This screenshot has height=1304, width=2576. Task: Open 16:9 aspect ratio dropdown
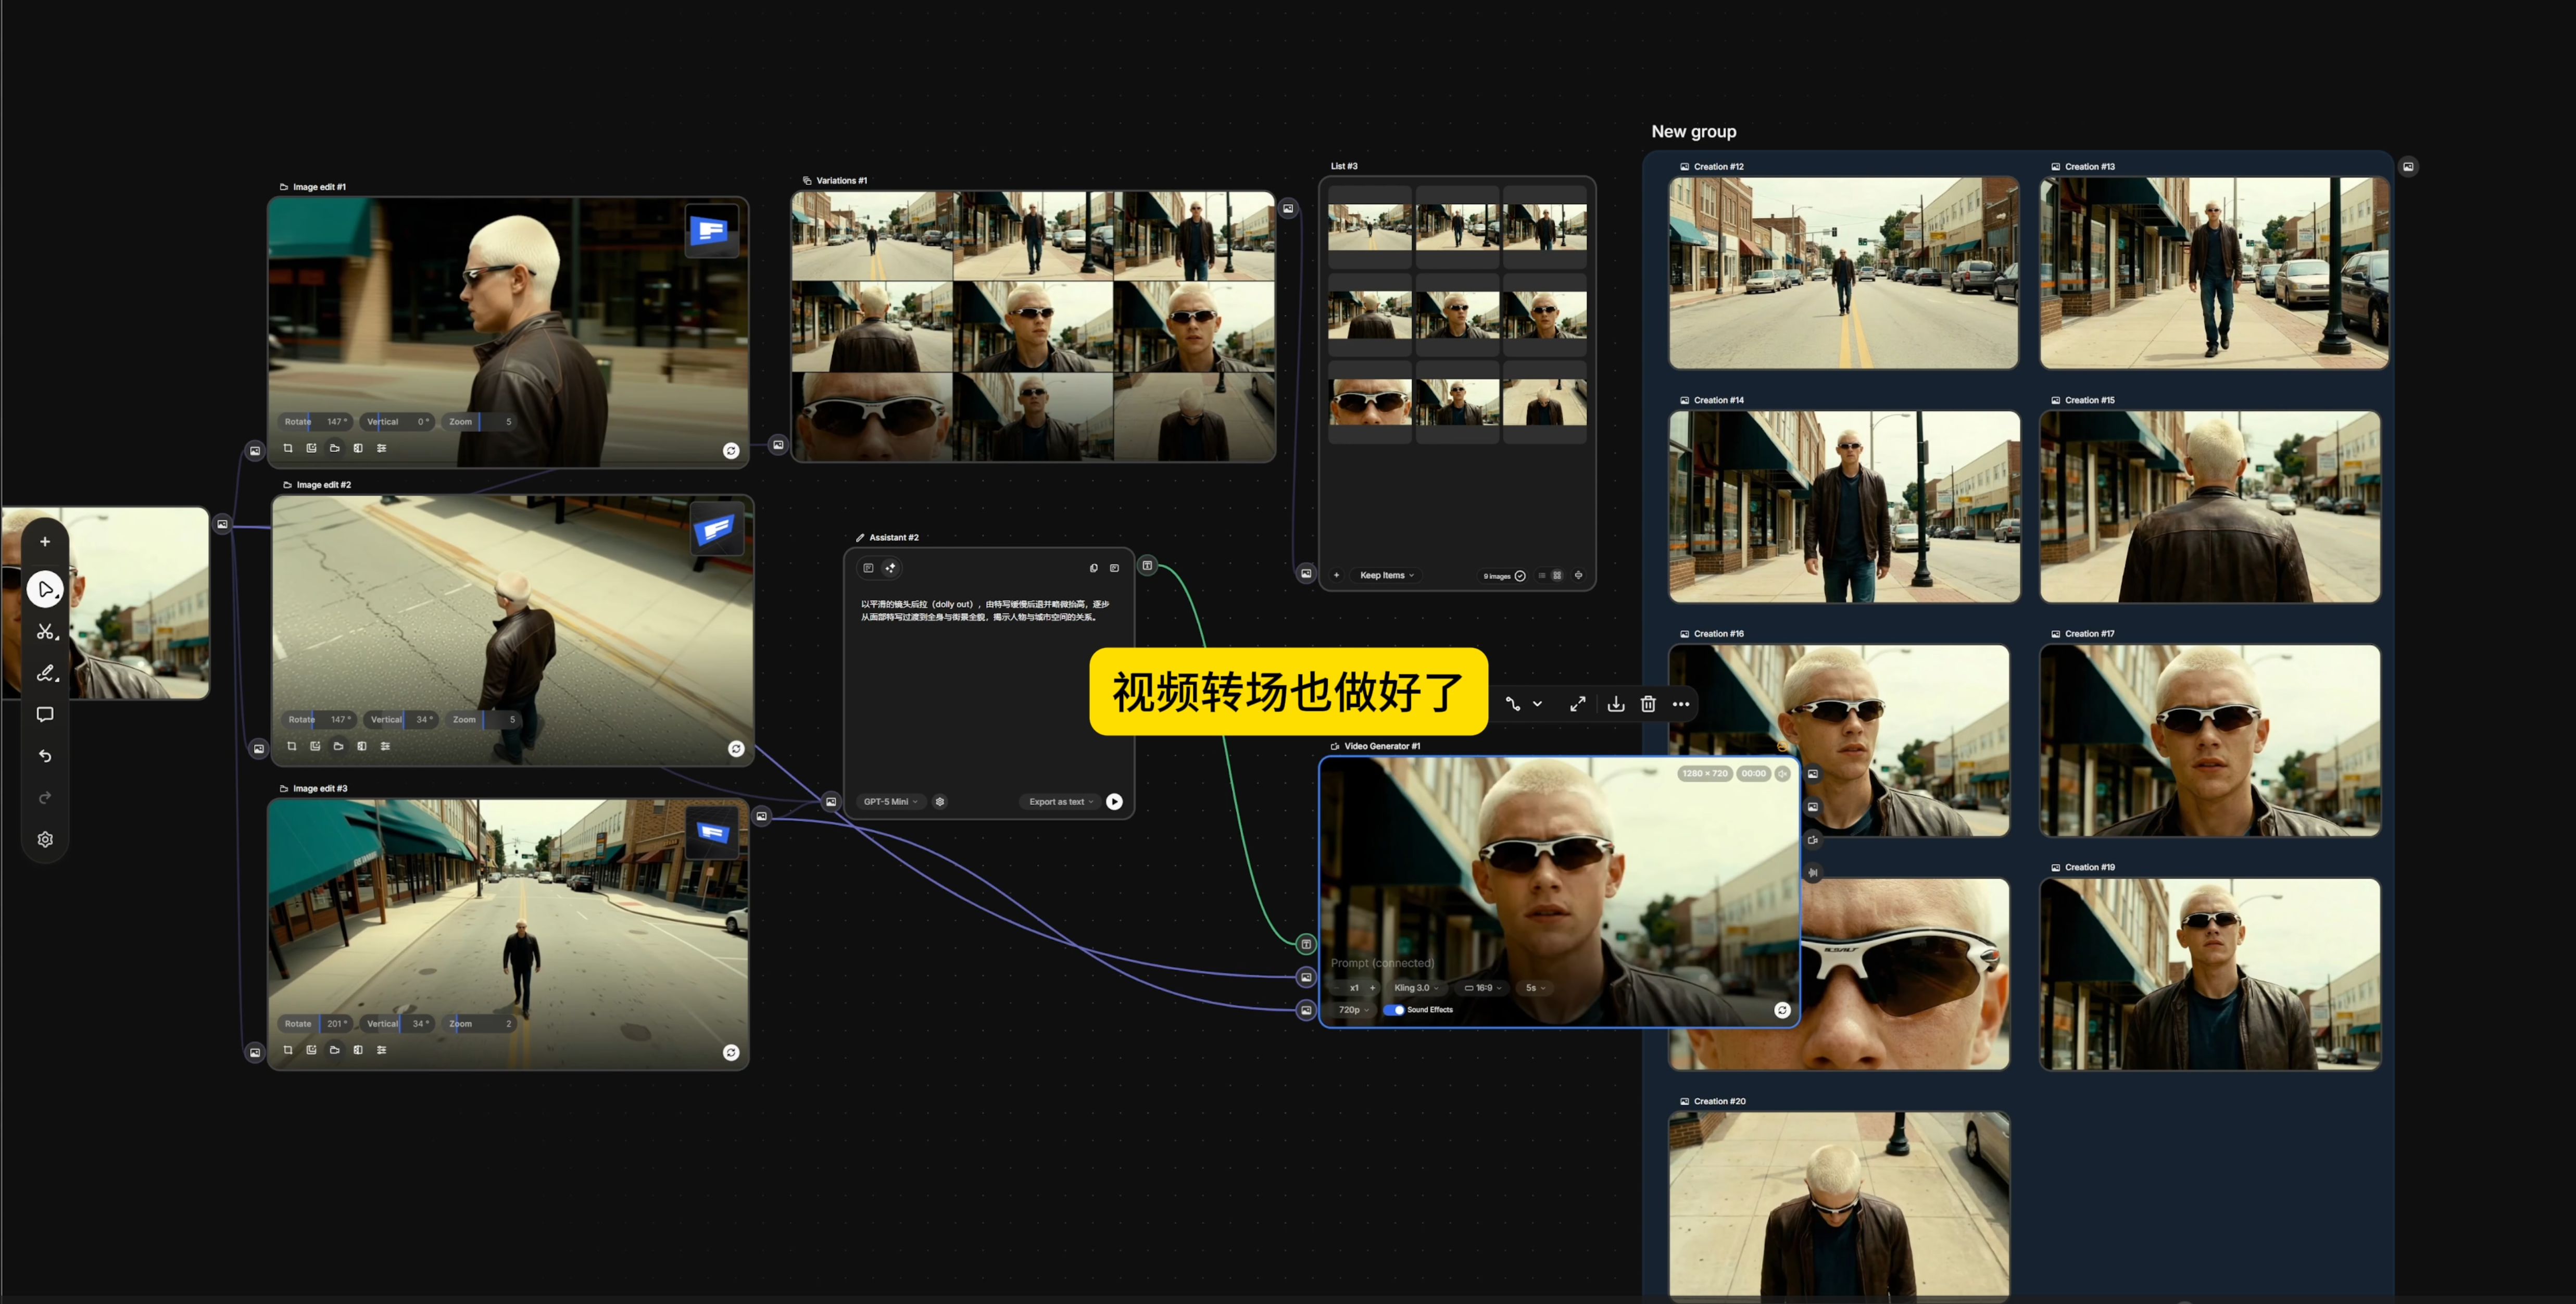point(1483,988)
